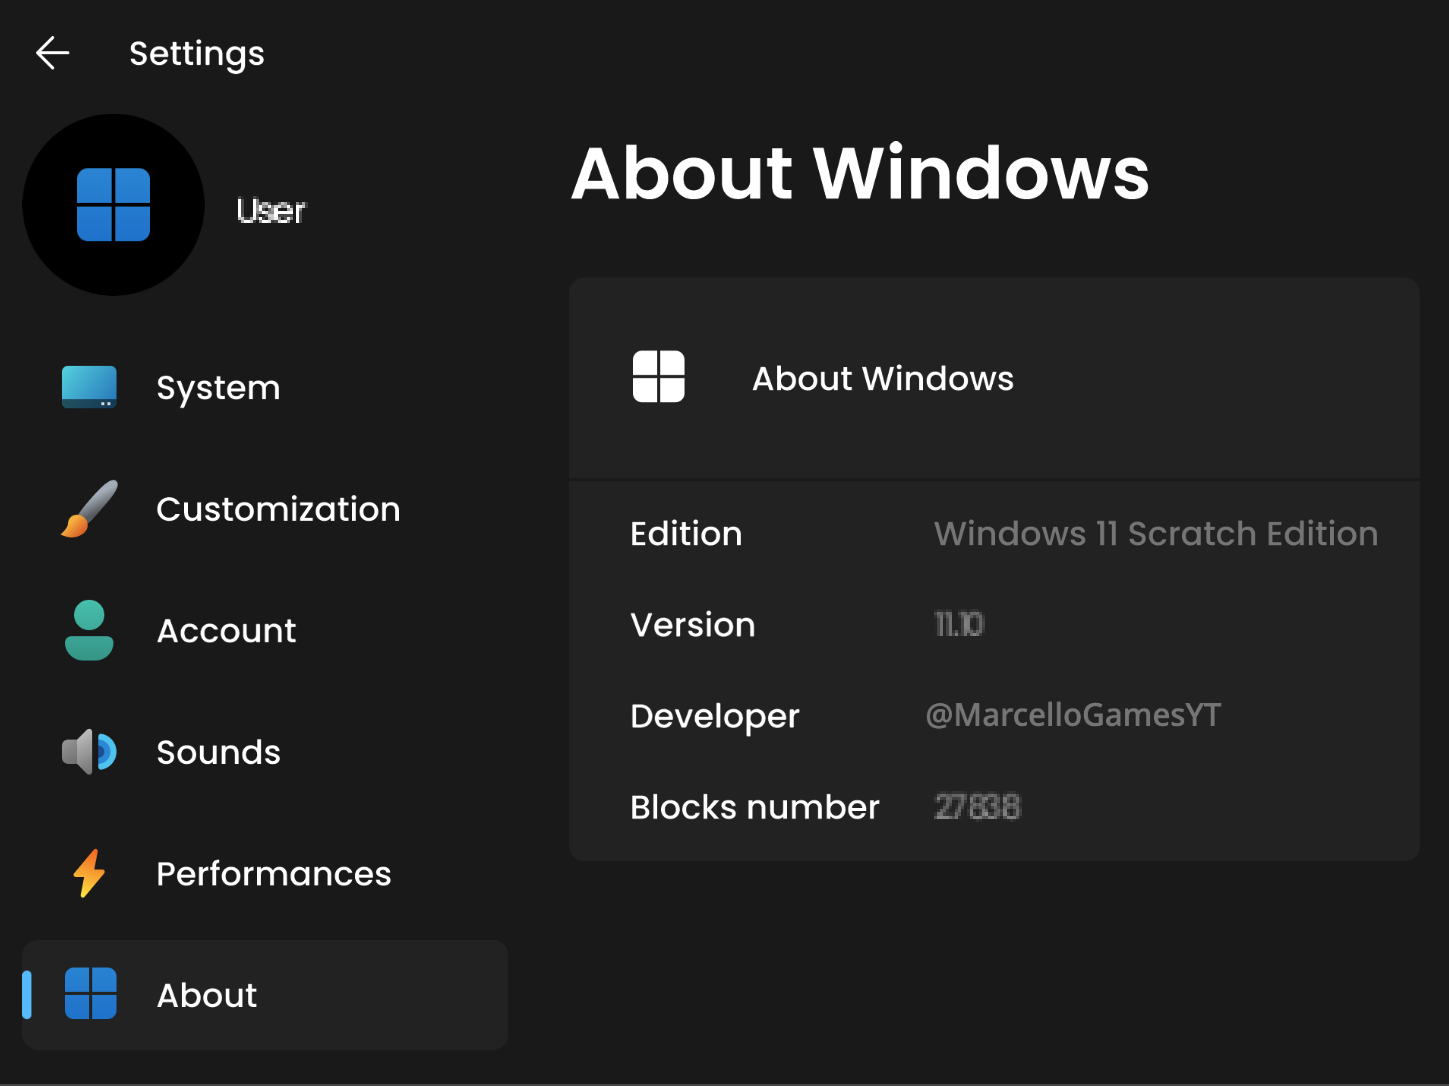Select the Account section label
The width and height of the screenshot is (1449, 1086).
[227, 631]
